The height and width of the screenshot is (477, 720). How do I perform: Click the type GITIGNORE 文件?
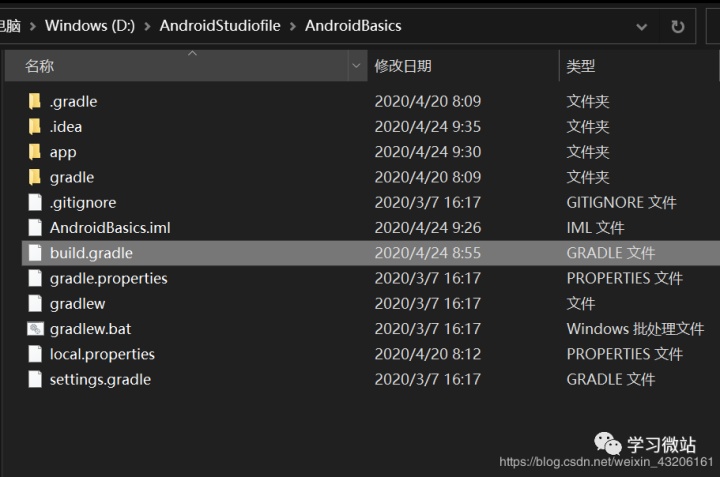point(621,202)
